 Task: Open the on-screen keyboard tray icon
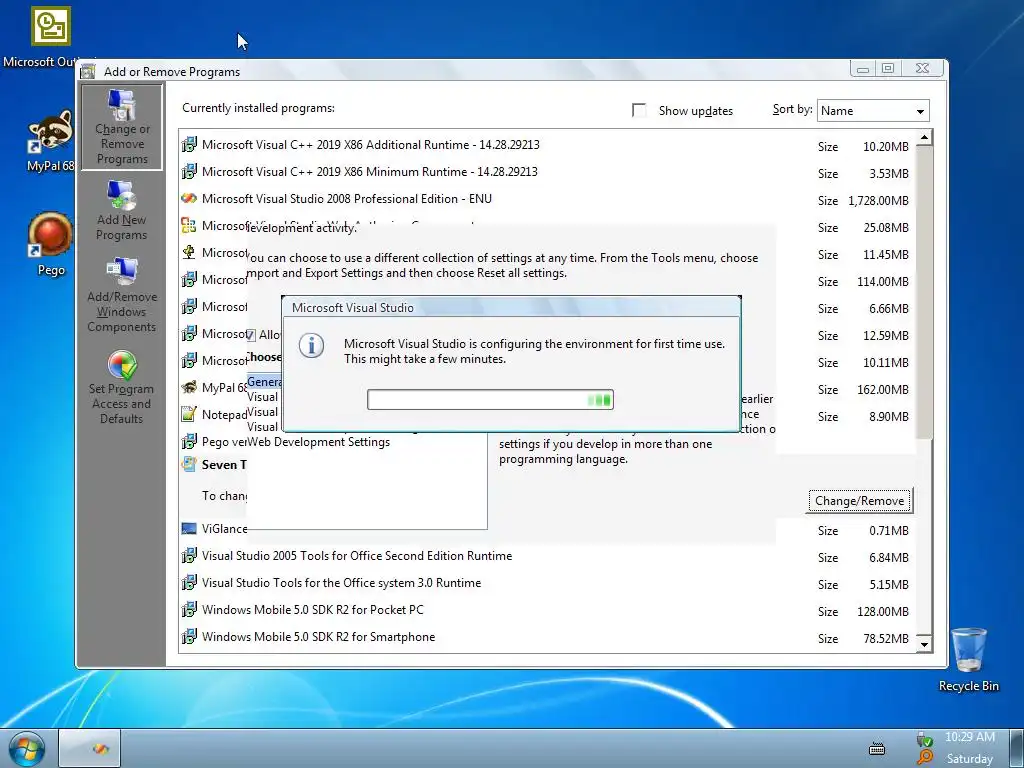click(x=876, y=748)
